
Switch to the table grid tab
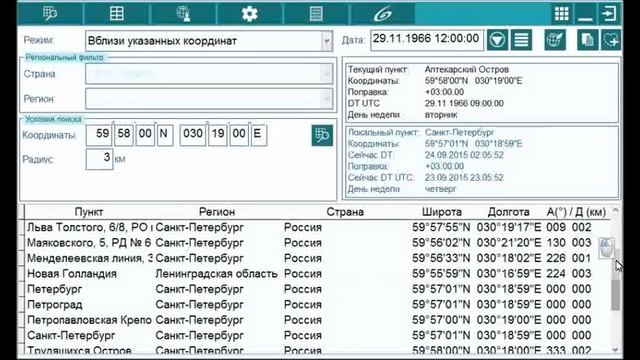117,13
